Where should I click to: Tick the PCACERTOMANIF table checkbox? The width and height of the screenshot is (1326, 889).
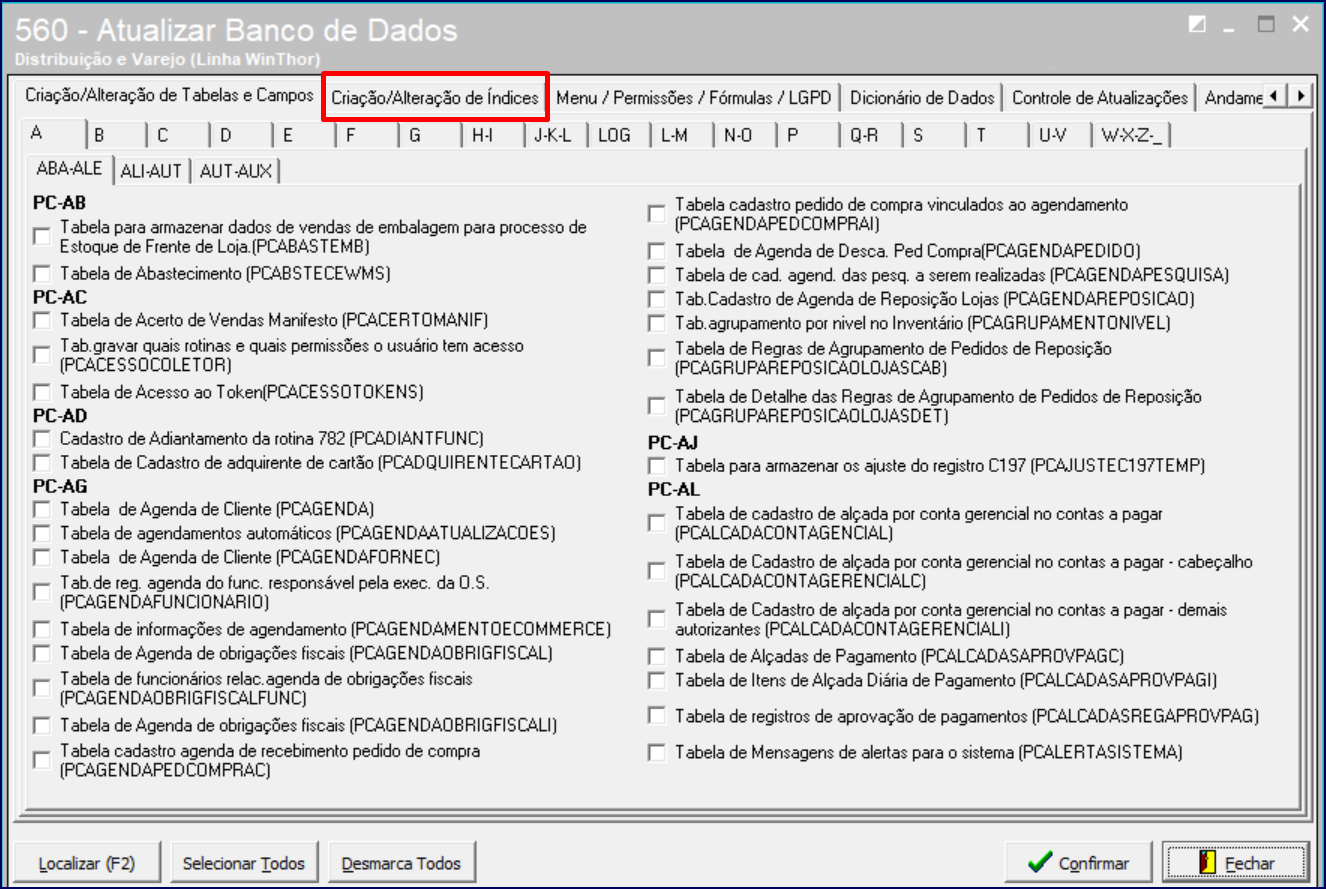[41, 321]
